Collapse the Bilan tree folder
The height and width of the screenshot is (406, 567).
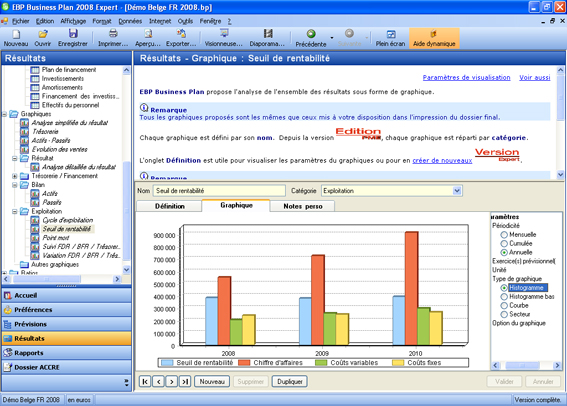tap(15, 185)
